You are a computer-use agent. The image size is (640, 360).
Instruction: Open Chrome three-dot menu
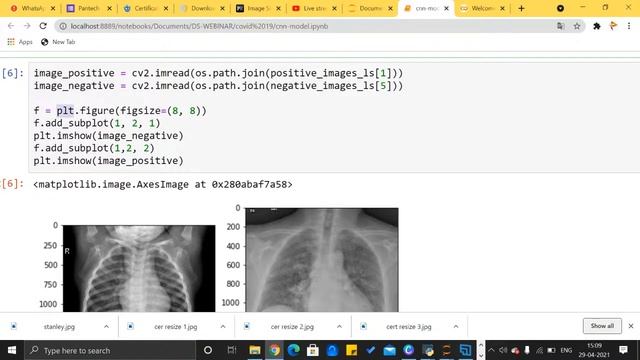coord(629,26)
